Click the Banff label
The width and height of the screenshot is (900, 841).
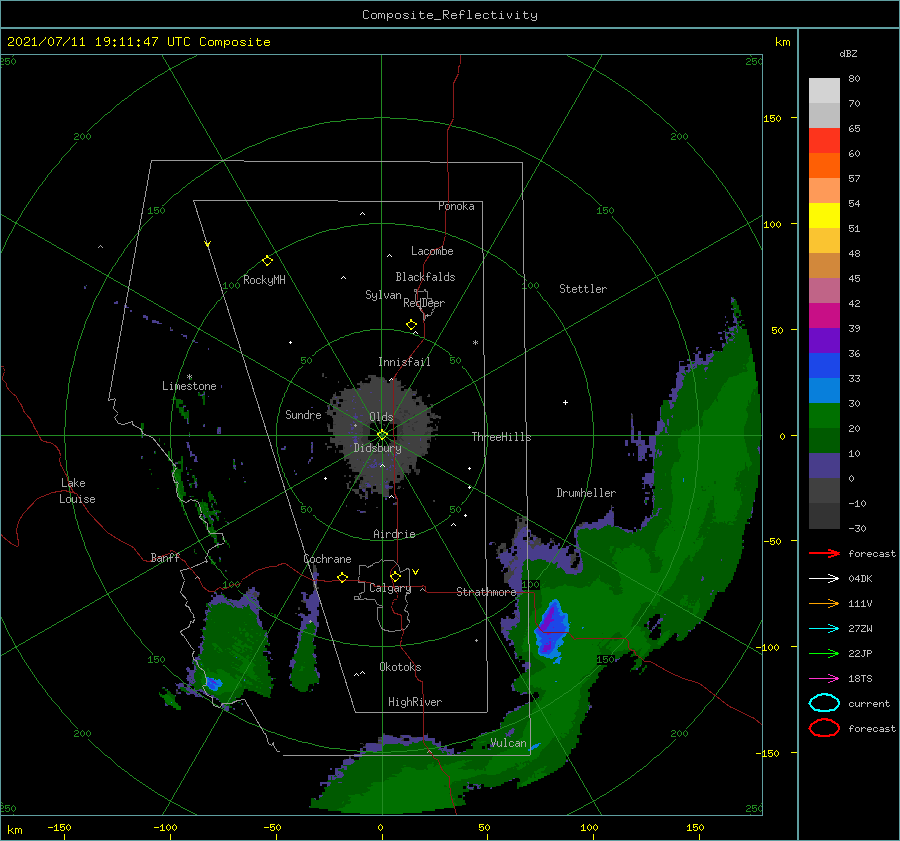click(x=165, y=557)
